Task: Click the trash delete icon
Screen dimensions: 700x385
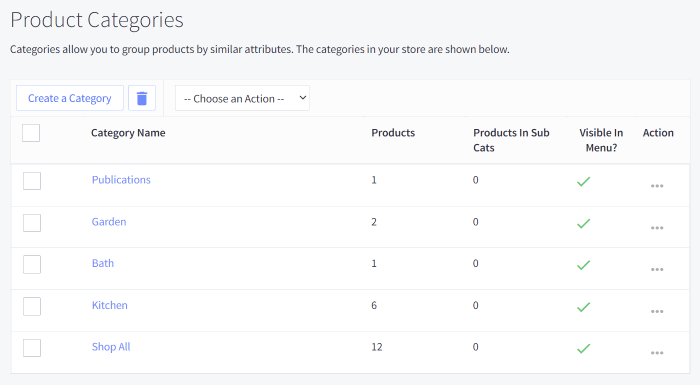Action: tap(142, 98)
